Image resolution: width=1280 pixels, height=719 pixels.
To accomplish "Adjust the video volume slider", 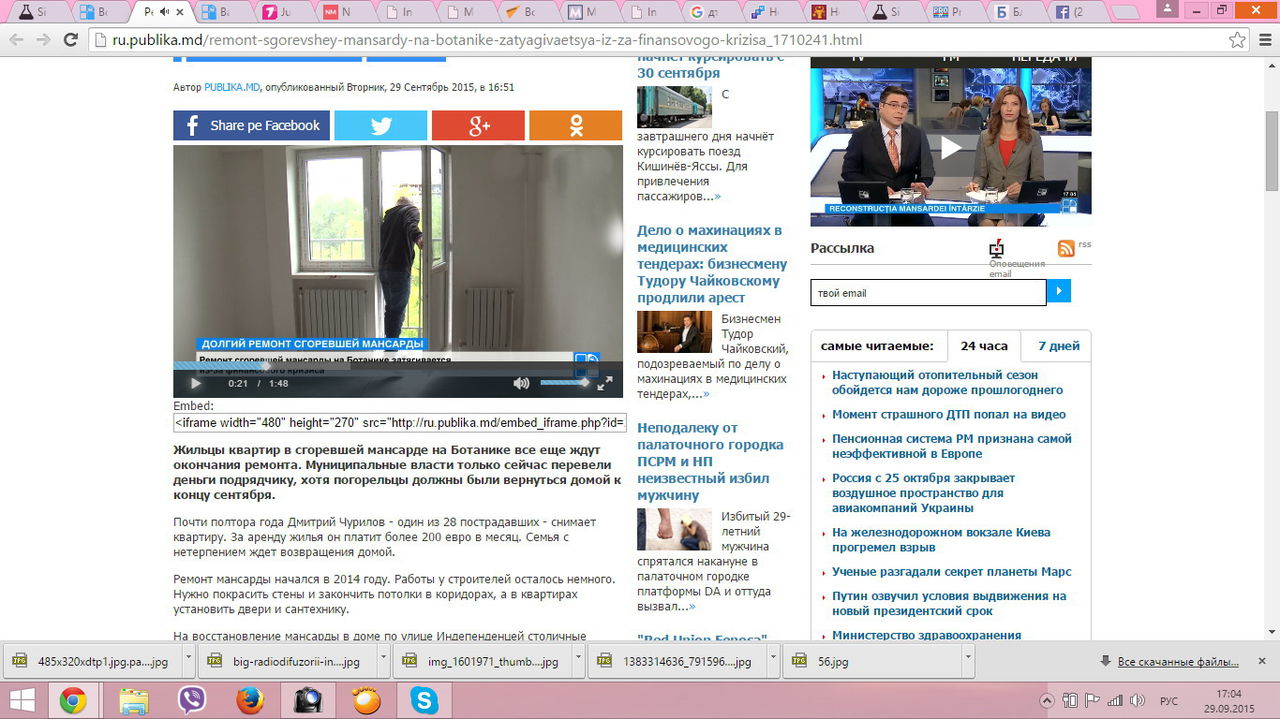I will click(x=565, y=383).
